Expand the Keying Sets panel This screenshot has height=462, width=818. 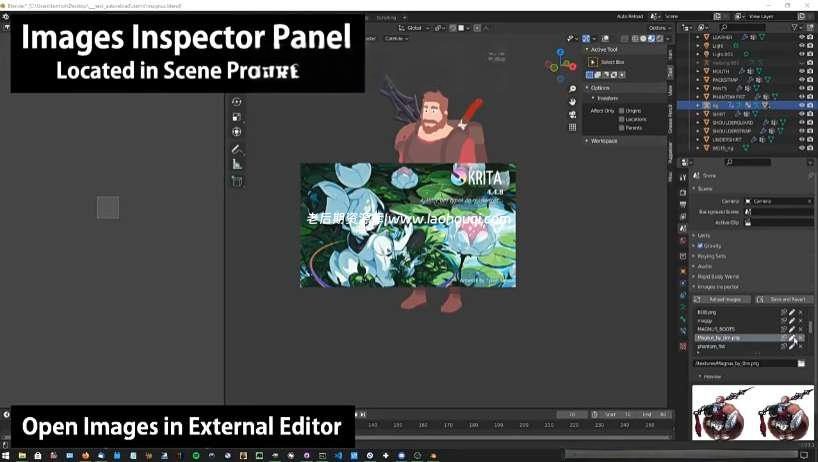click(695, 256)
